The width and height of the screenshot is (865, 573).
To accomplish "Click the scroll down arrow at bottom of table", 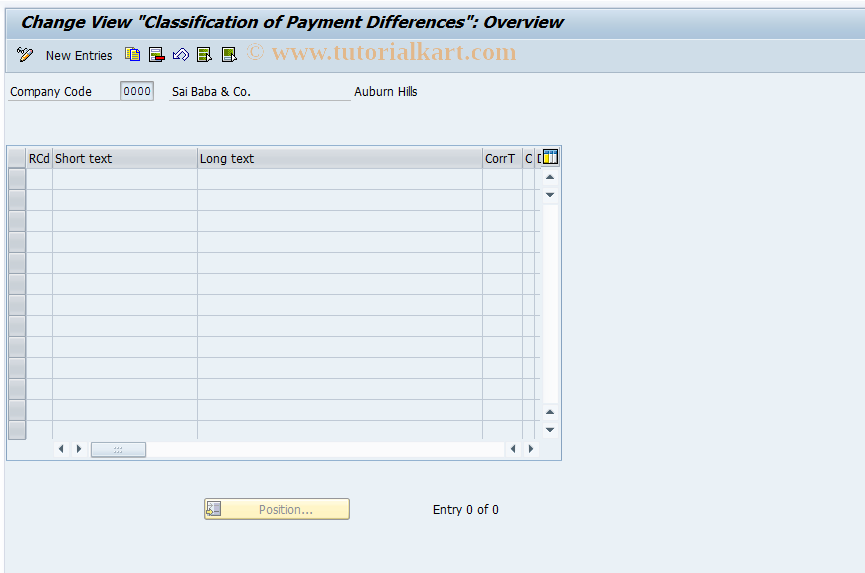I will 550,429.
